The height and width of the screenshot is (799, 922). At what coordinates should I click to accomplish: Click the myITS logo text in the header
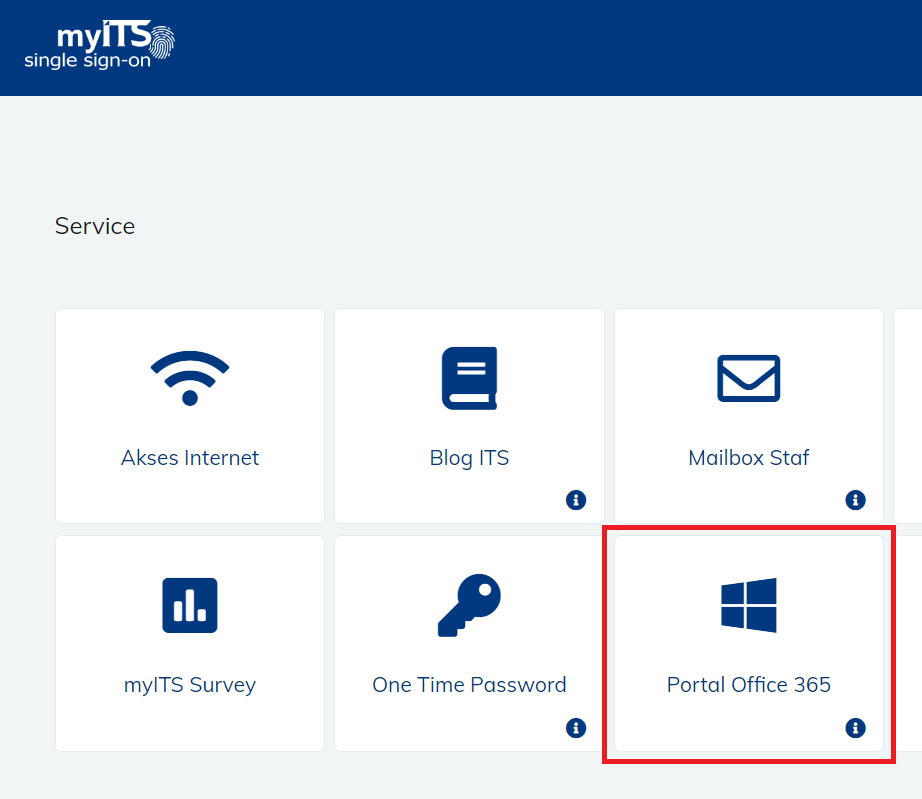100,36
